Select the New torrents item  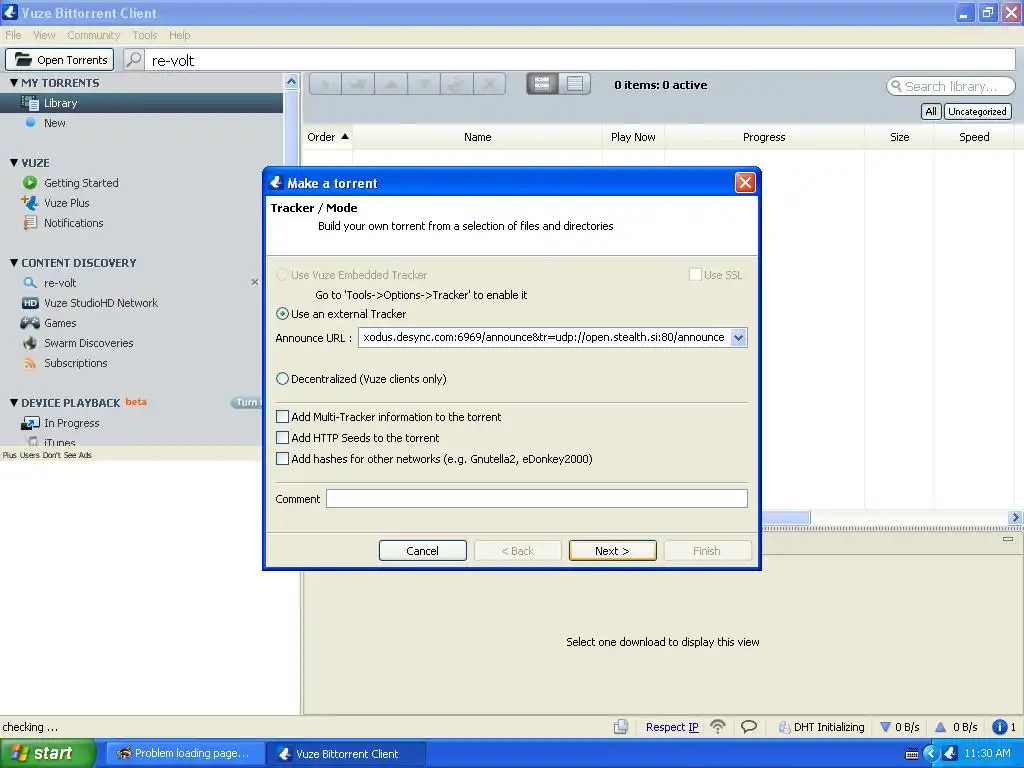click(54, 123)
